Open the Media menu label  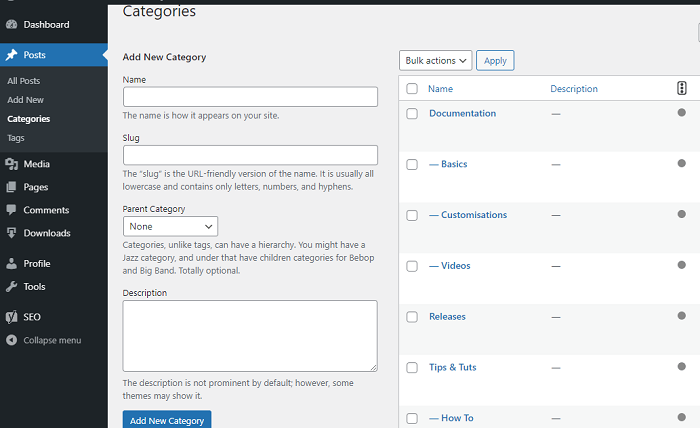tap(37, 164)
